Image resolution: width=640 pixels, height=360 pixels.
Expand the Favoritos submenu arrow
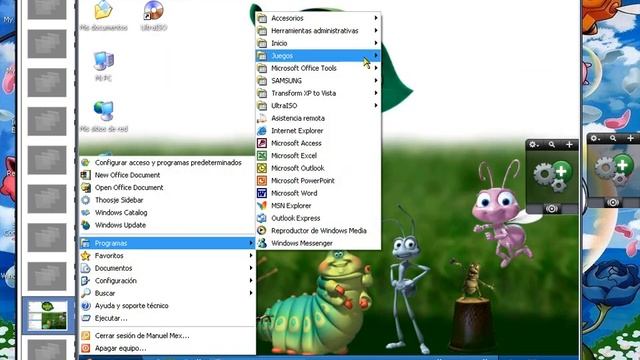pos(251,256)
